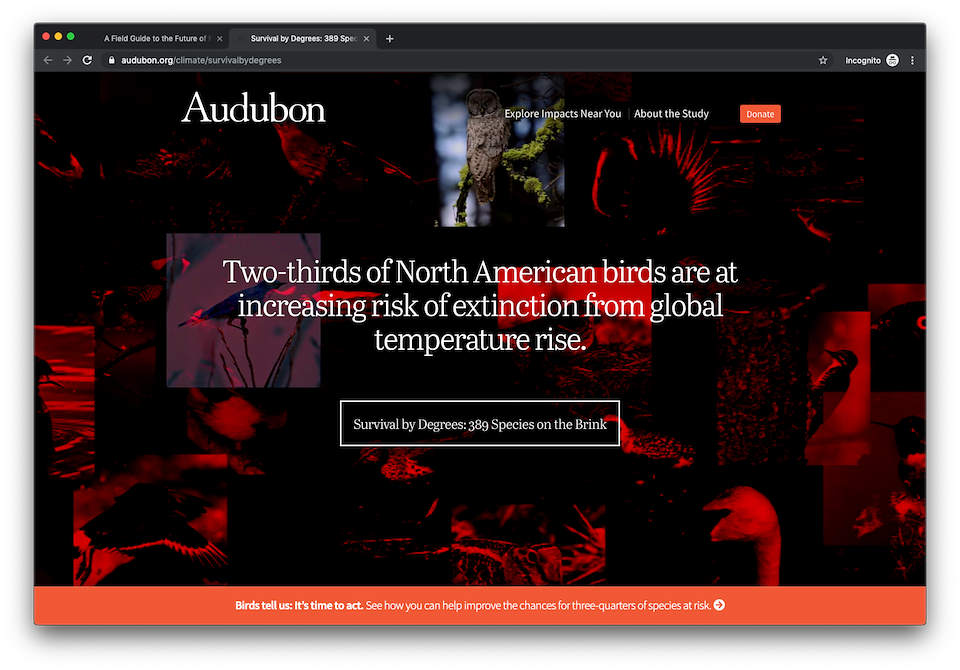The image size is (960, 670).
Task: Click the padlock site security icon
Action: (x=111, y=60)
